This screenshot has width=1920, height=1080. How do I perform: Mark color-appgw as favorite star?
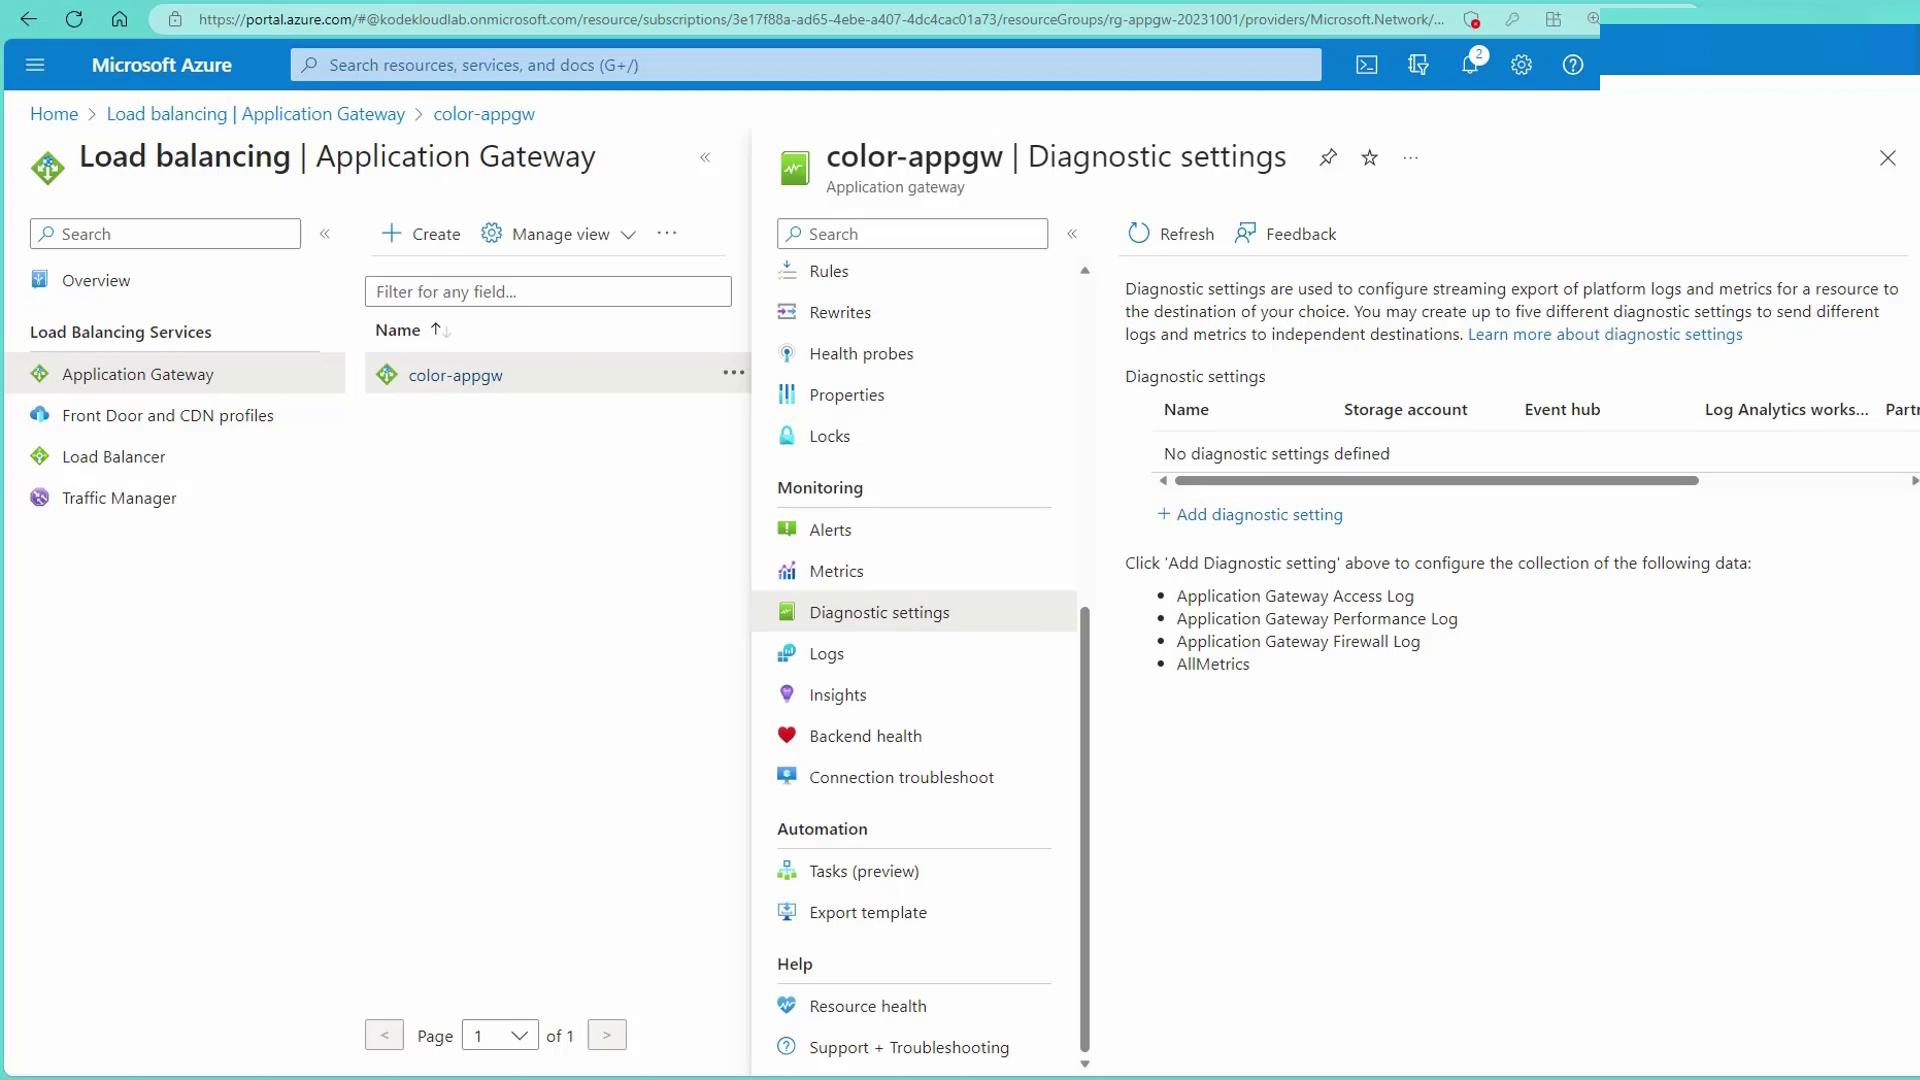click(x=1370, y=158)
